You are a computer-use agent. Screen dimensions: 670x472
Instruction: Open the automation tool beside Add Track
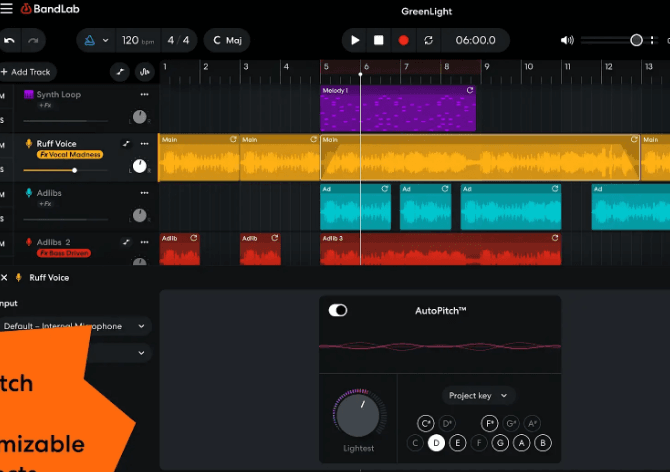120,72
